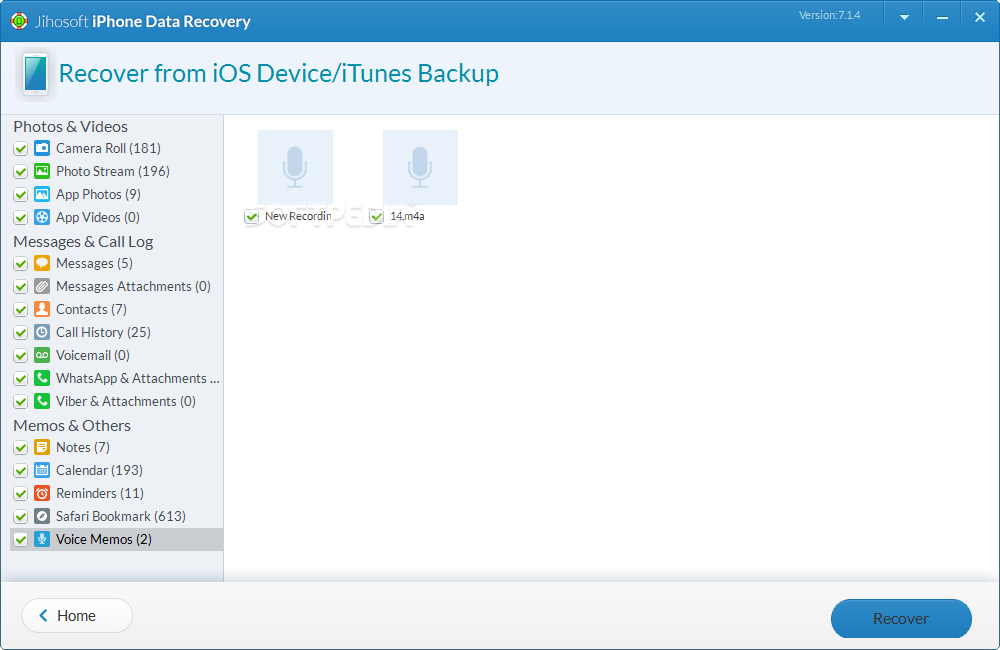Viewport: 1000px width, 650px height.
Task: Open the Camera Roll (181) category
Action: (108, 148)
